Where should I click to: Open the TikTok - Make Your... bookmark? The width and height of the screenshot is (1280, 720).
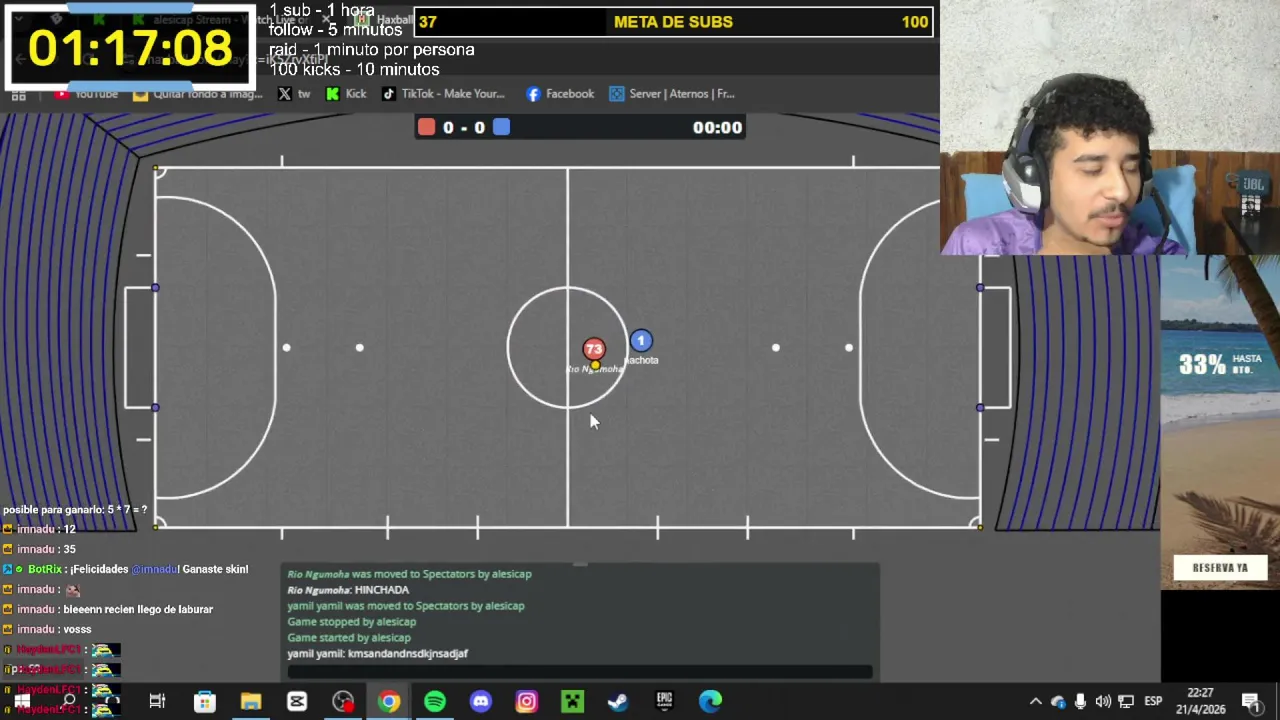coord(442,94)
